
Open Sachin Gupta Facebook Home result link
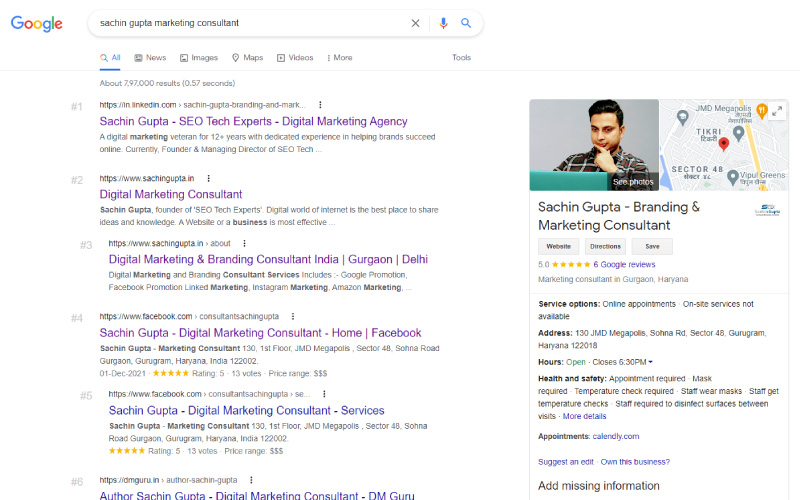[x=260, y=333]
